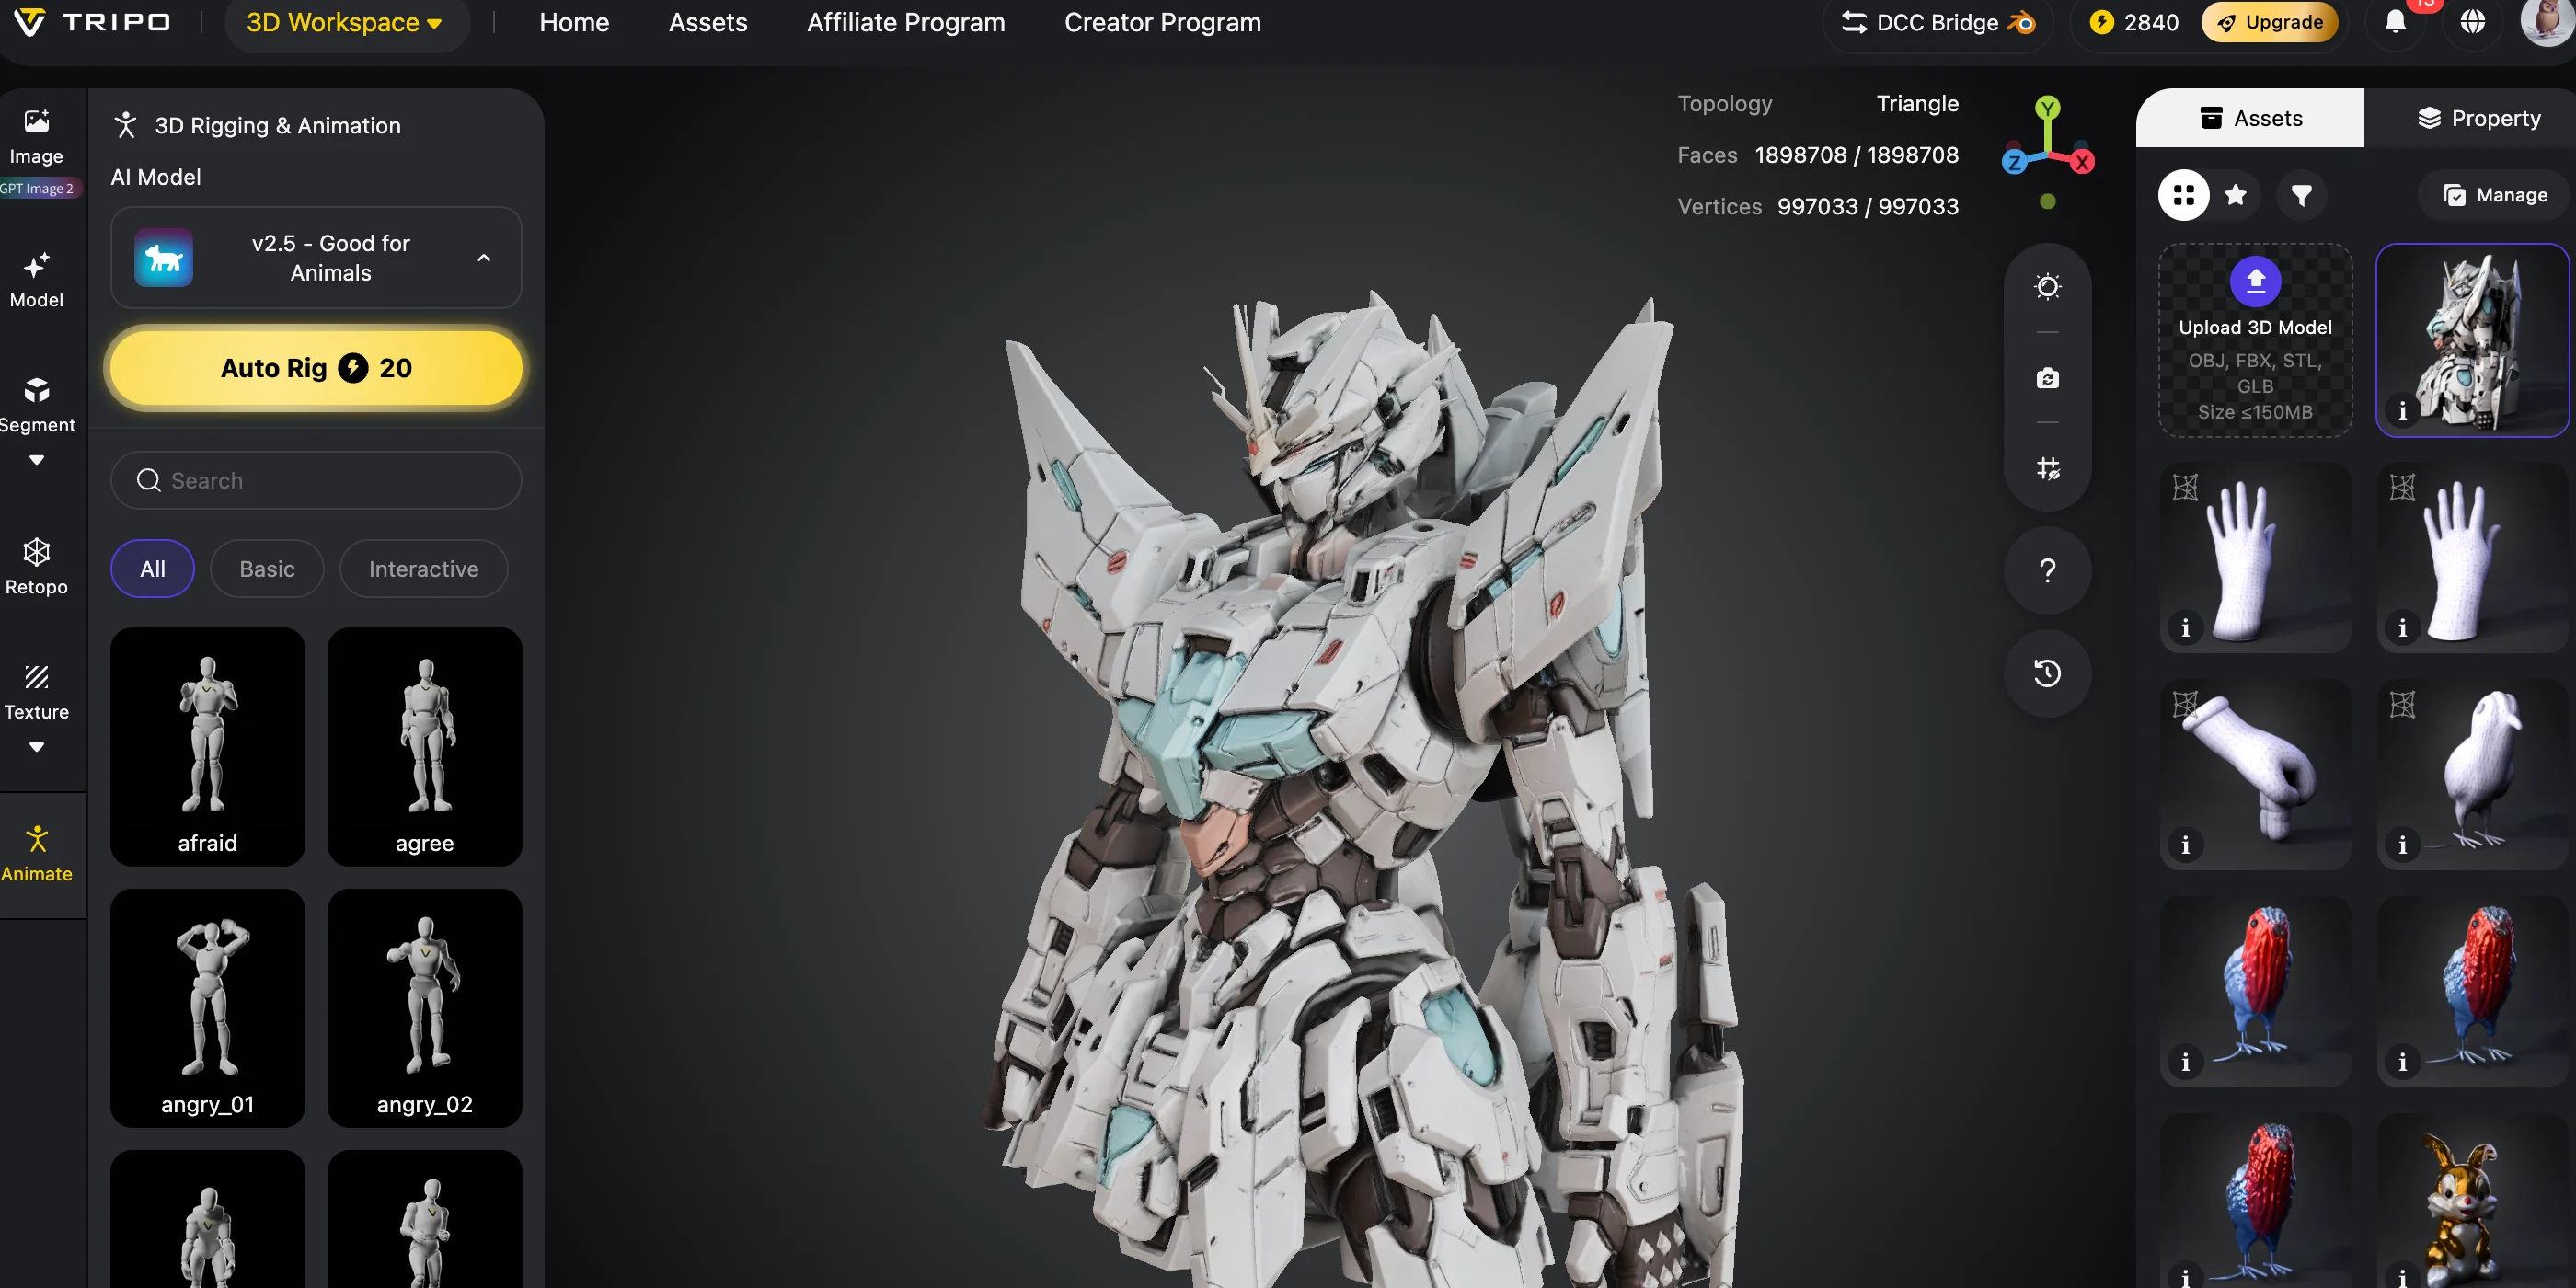Click the Upload 3D Model card
The width and height of the screenshot is (2576, 1288).
pyautogui.click(x=2255, y=340)
